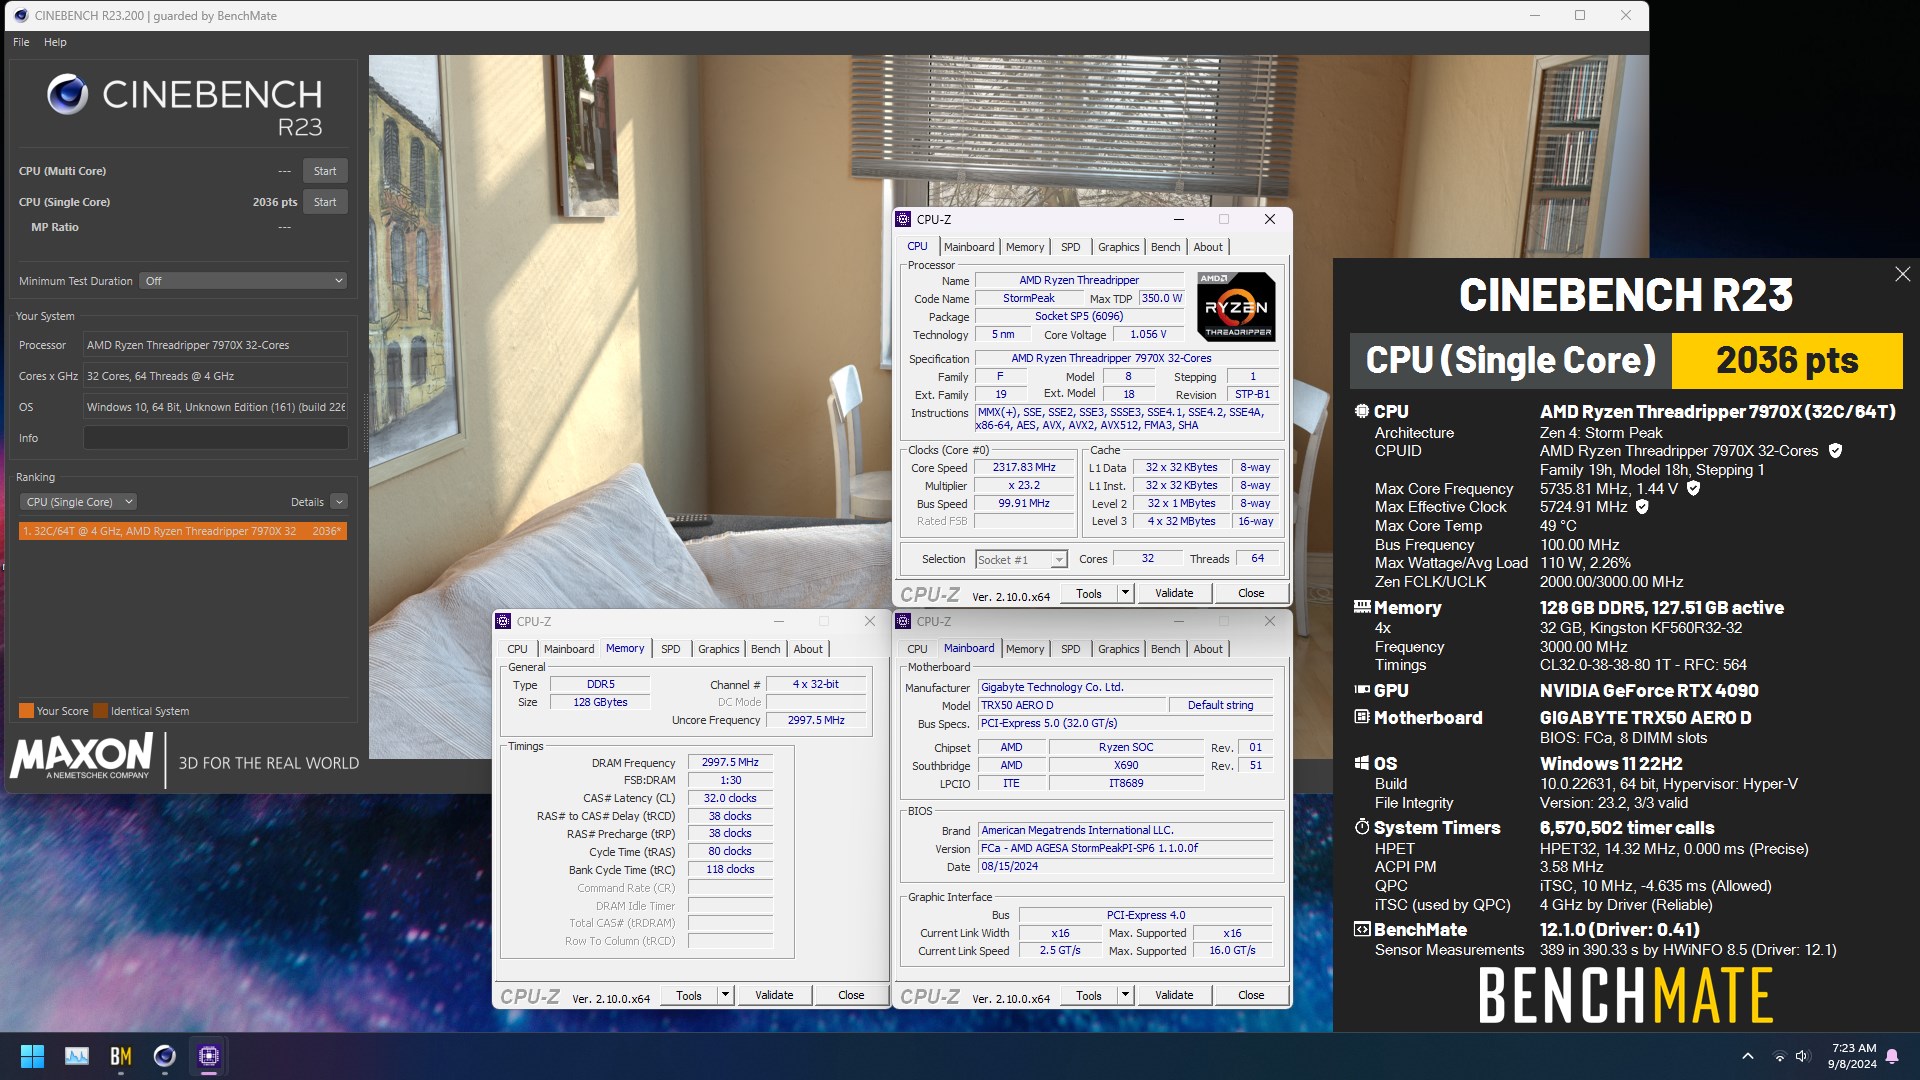Click the System Timers clock icon

click(x=1361, y=827)
